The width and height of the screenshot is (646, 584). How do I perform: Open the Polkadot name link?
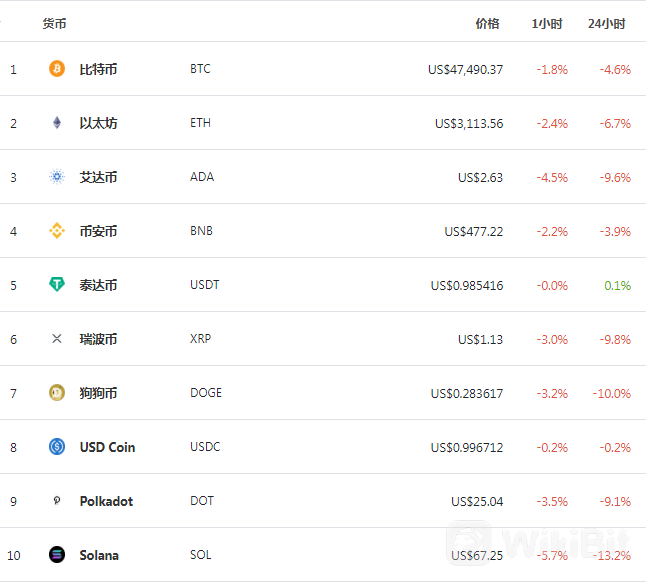pos(106,501)
